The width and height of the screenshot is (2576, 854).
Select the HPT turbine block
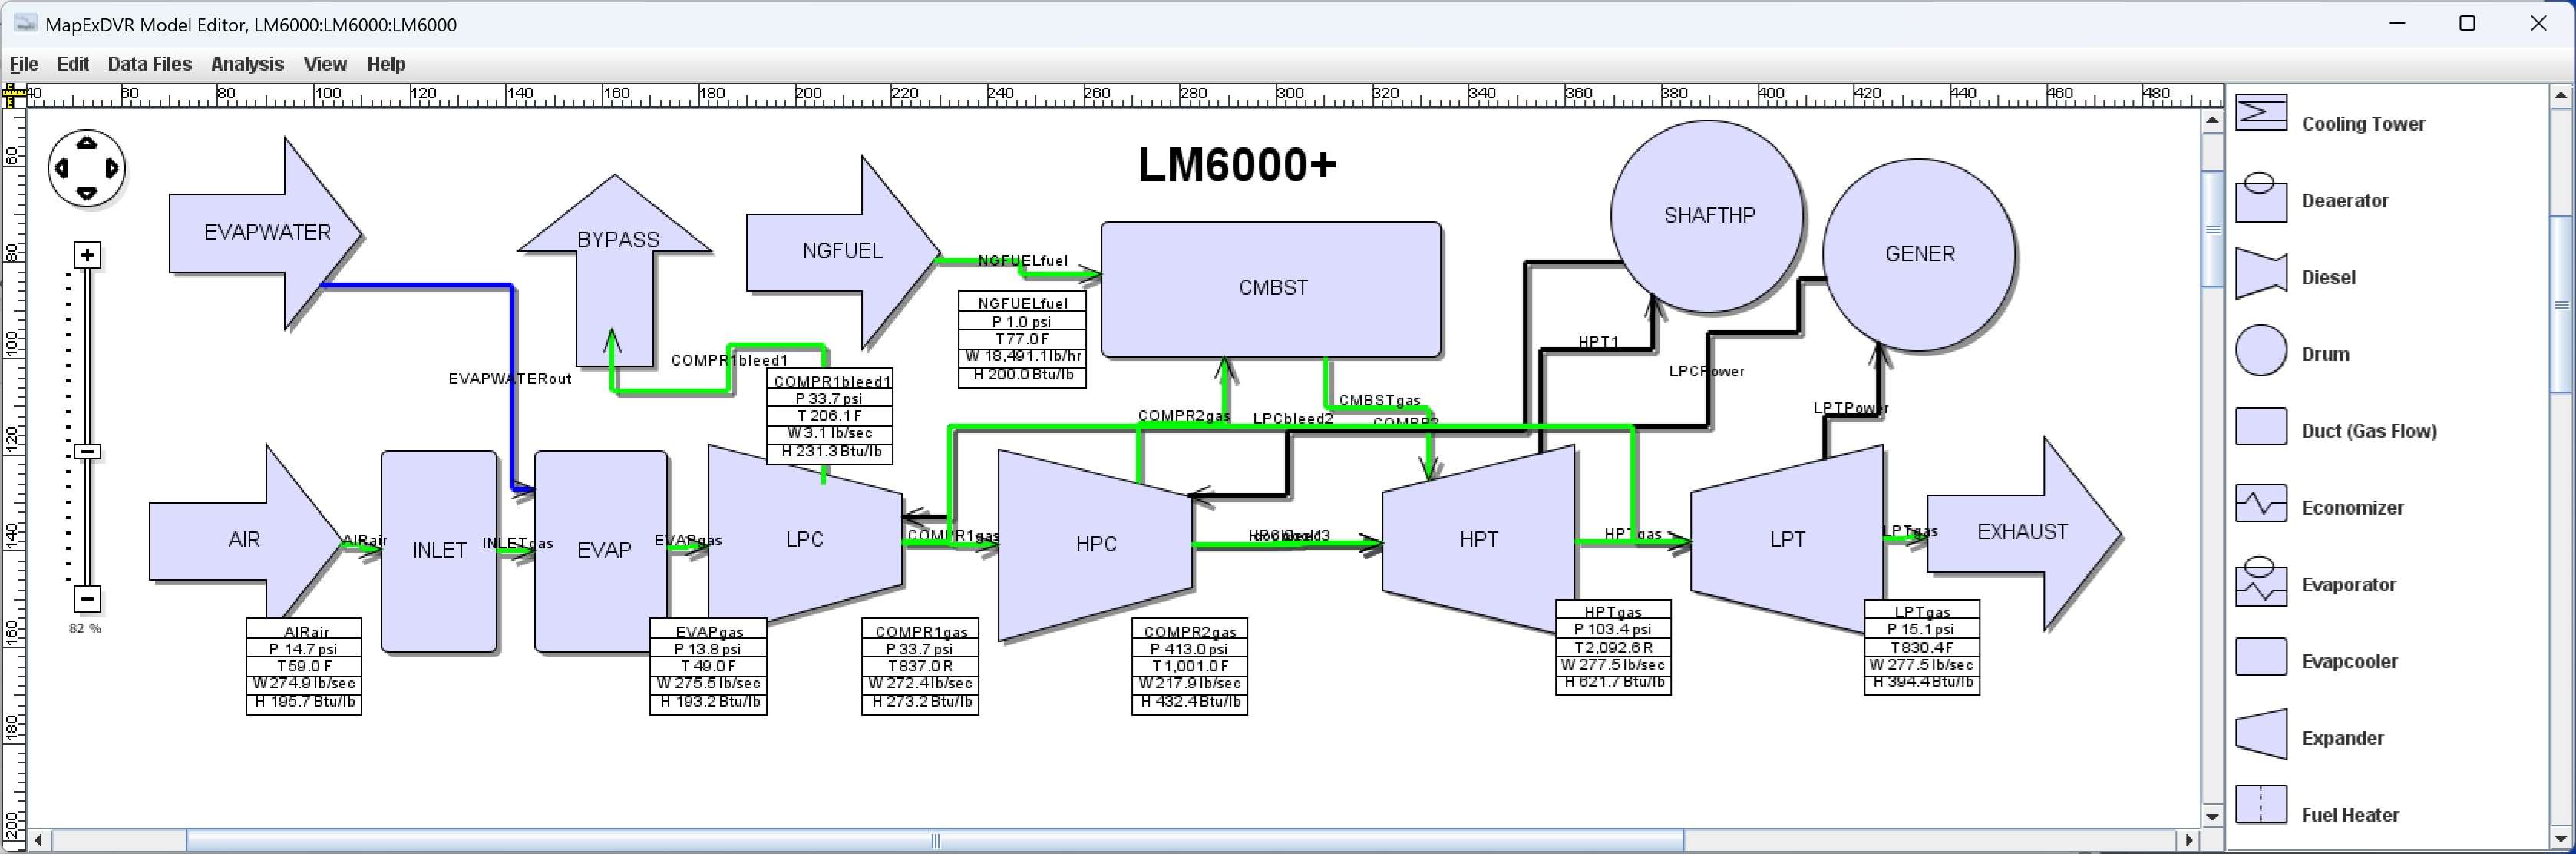(x=1479, y=540)
